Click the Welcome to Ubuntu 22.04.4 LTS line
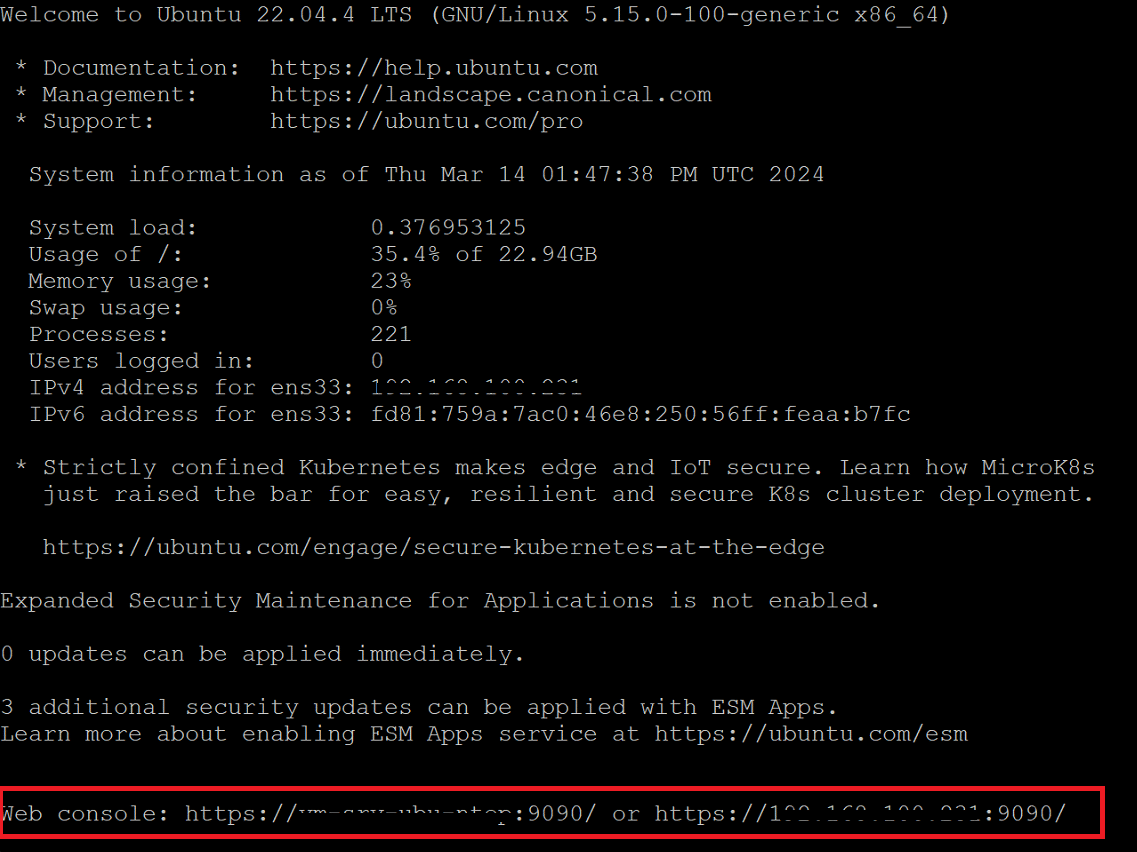 475,15
